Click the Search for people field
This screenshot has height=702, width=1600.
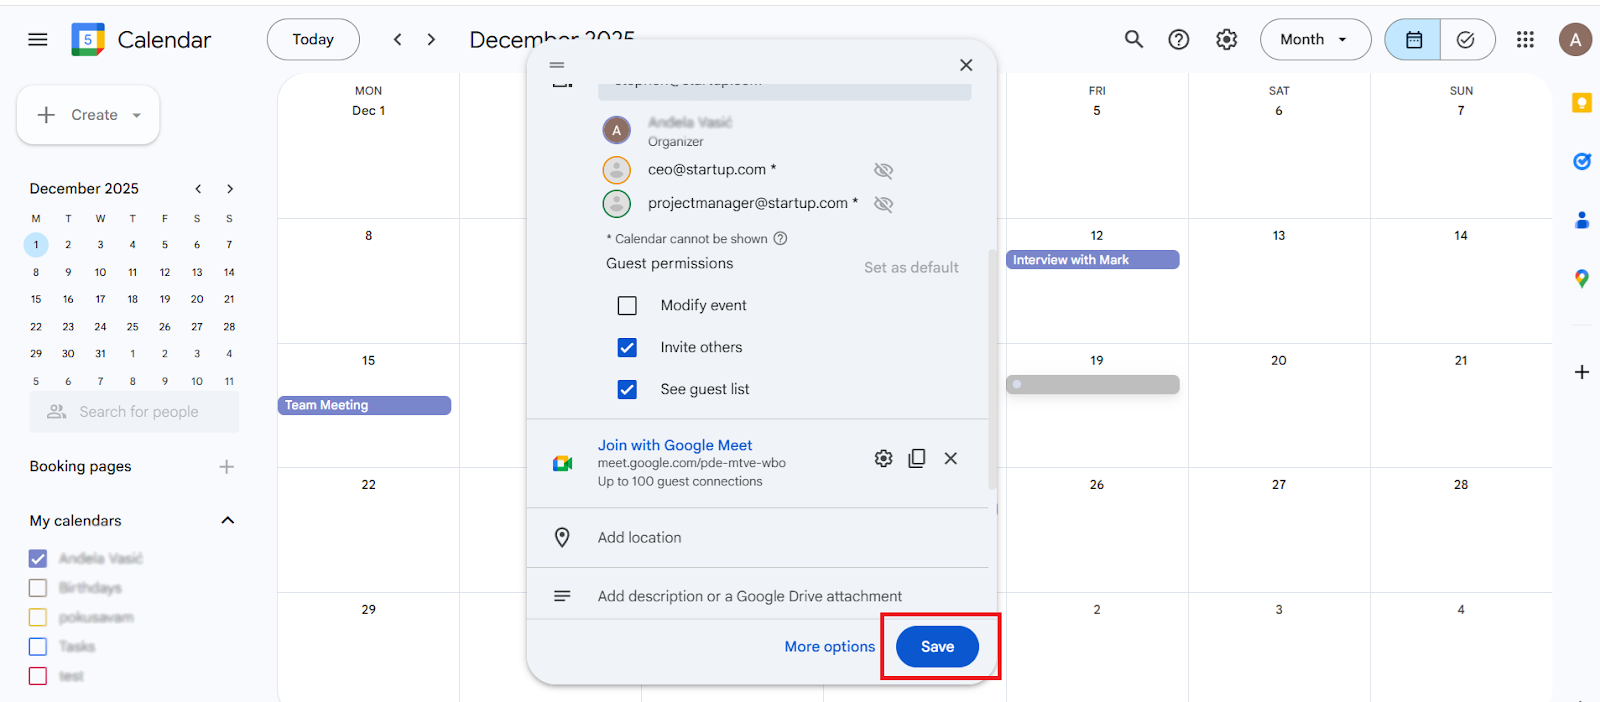coord(139,412)
